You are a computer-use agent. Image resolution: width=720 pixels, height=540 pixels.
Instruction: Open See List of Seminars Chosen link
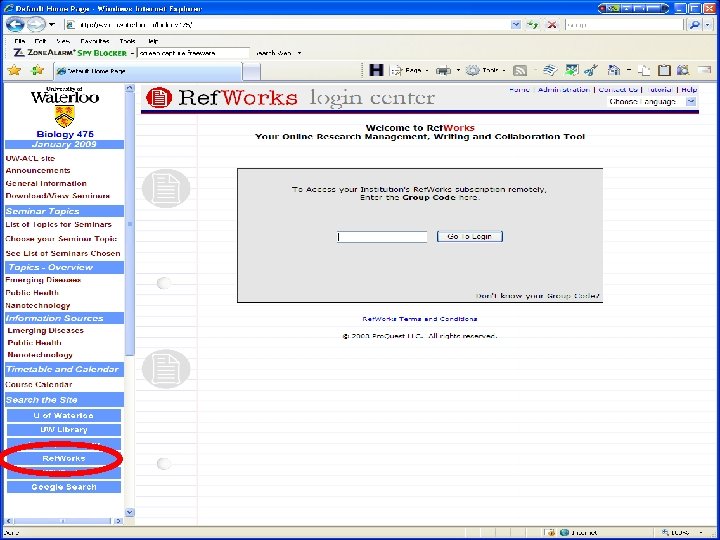click(63, 253)
